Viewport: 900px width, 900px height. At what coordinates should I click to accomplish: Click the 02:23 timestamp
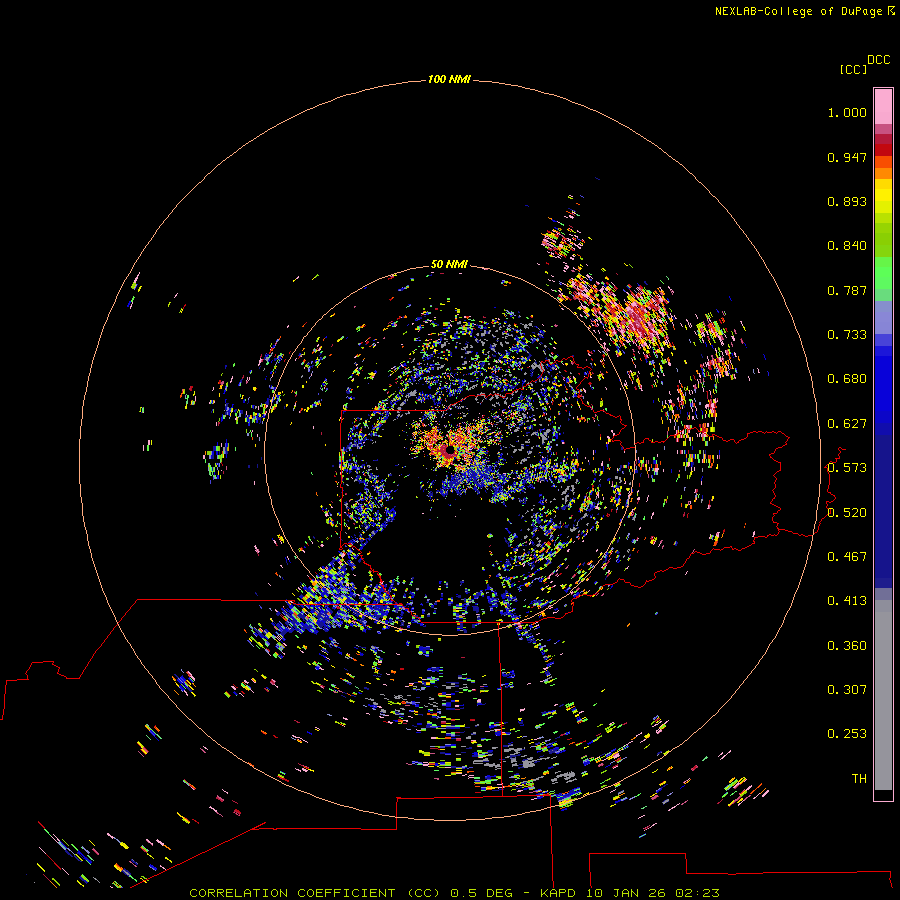(x=697, y=893)
